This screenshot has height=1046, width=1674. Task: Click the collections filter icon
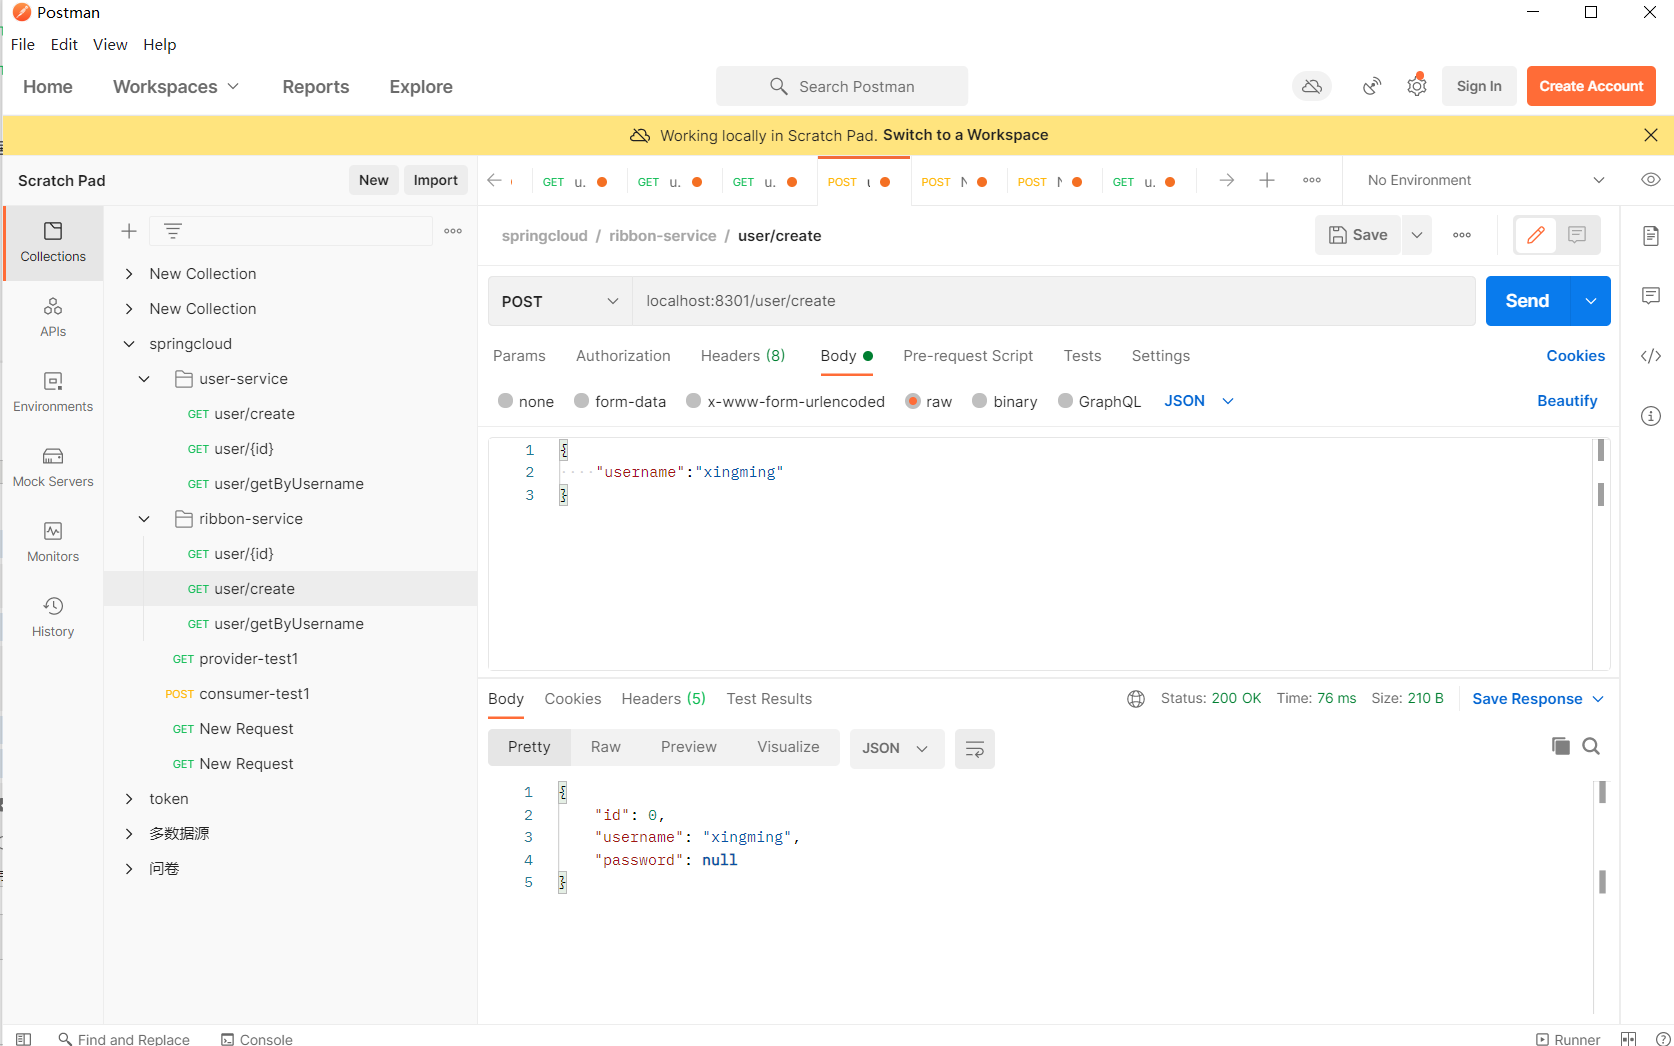click(x=173, y=231)
